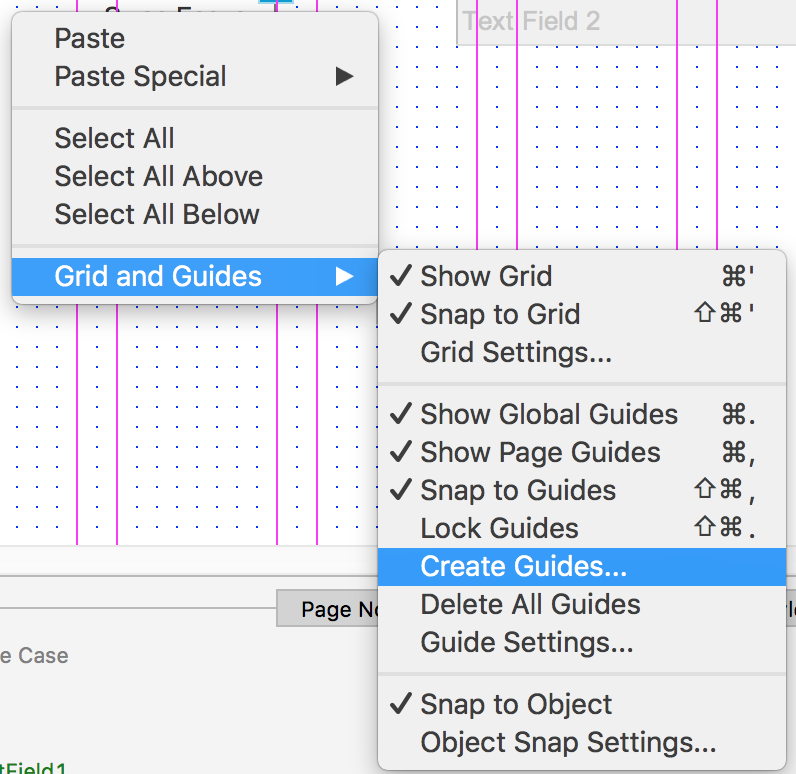Choose Select All Above
This screenshot has width=796, height=774.
(x=158, y=177)
